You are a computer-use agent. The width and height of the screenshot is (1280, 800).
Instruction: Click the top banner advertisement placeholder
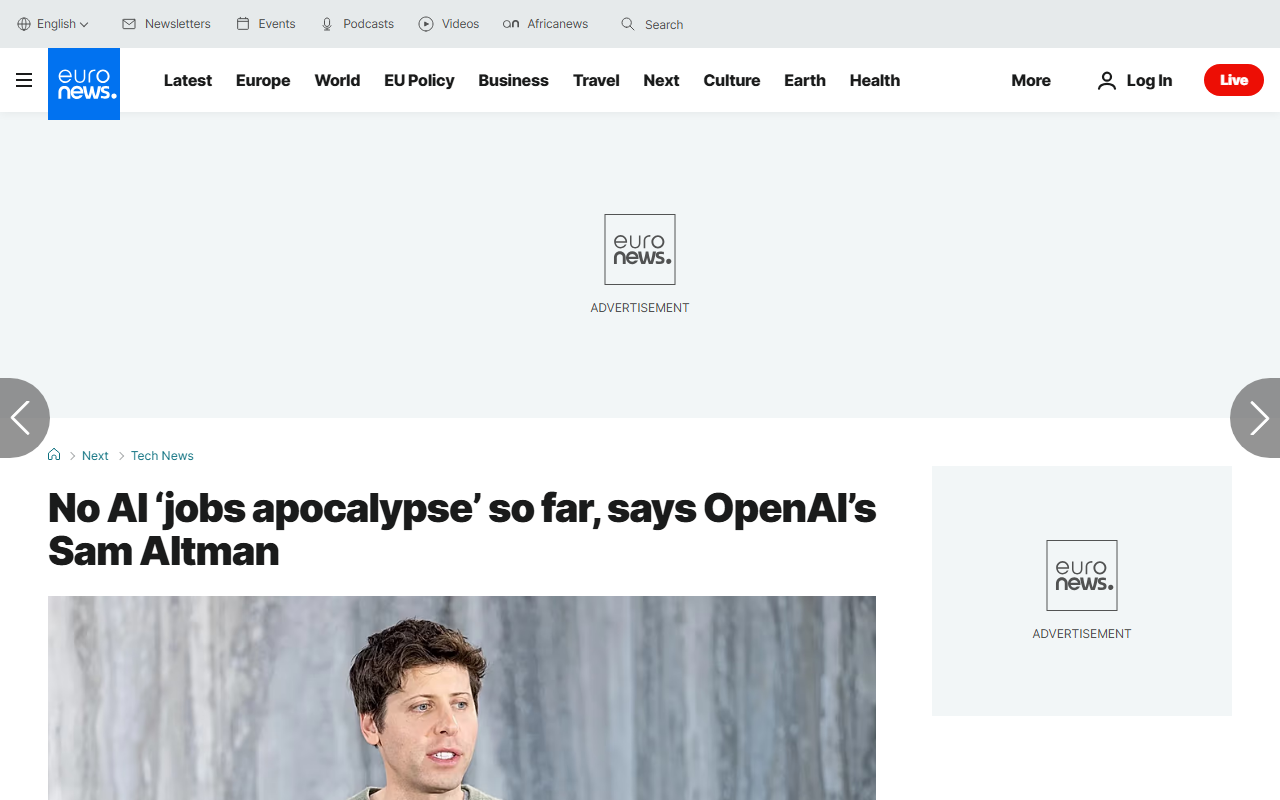coord(640,264)
